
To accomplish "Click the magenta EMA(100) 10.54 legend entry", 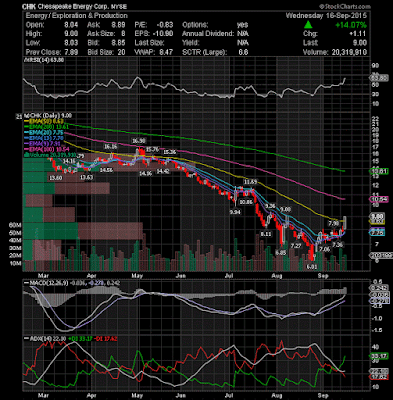I will [x=47, y=149].
